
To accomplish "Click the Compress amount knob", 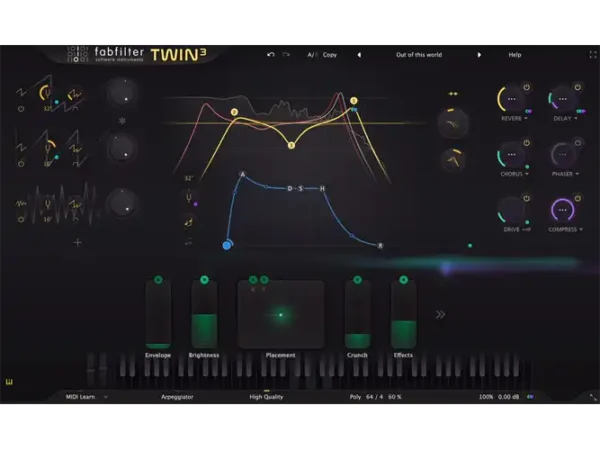I will 562,210.
